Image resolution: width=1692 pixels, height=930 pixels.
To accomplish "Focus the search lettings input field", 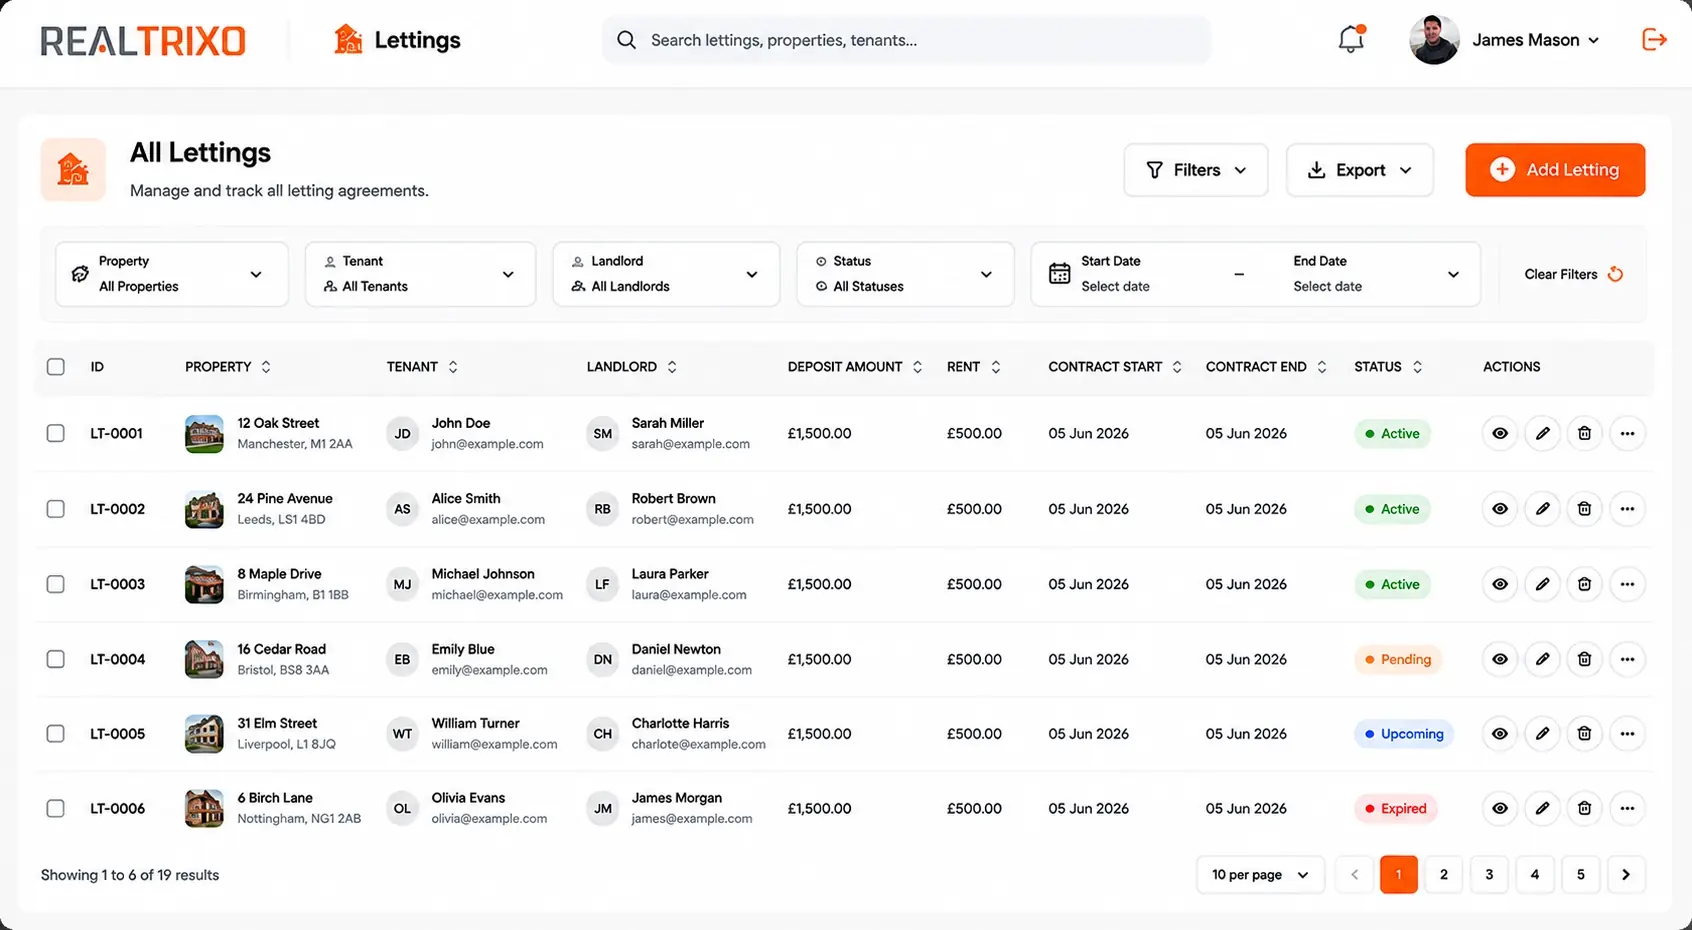I will (x=906, y=40).
